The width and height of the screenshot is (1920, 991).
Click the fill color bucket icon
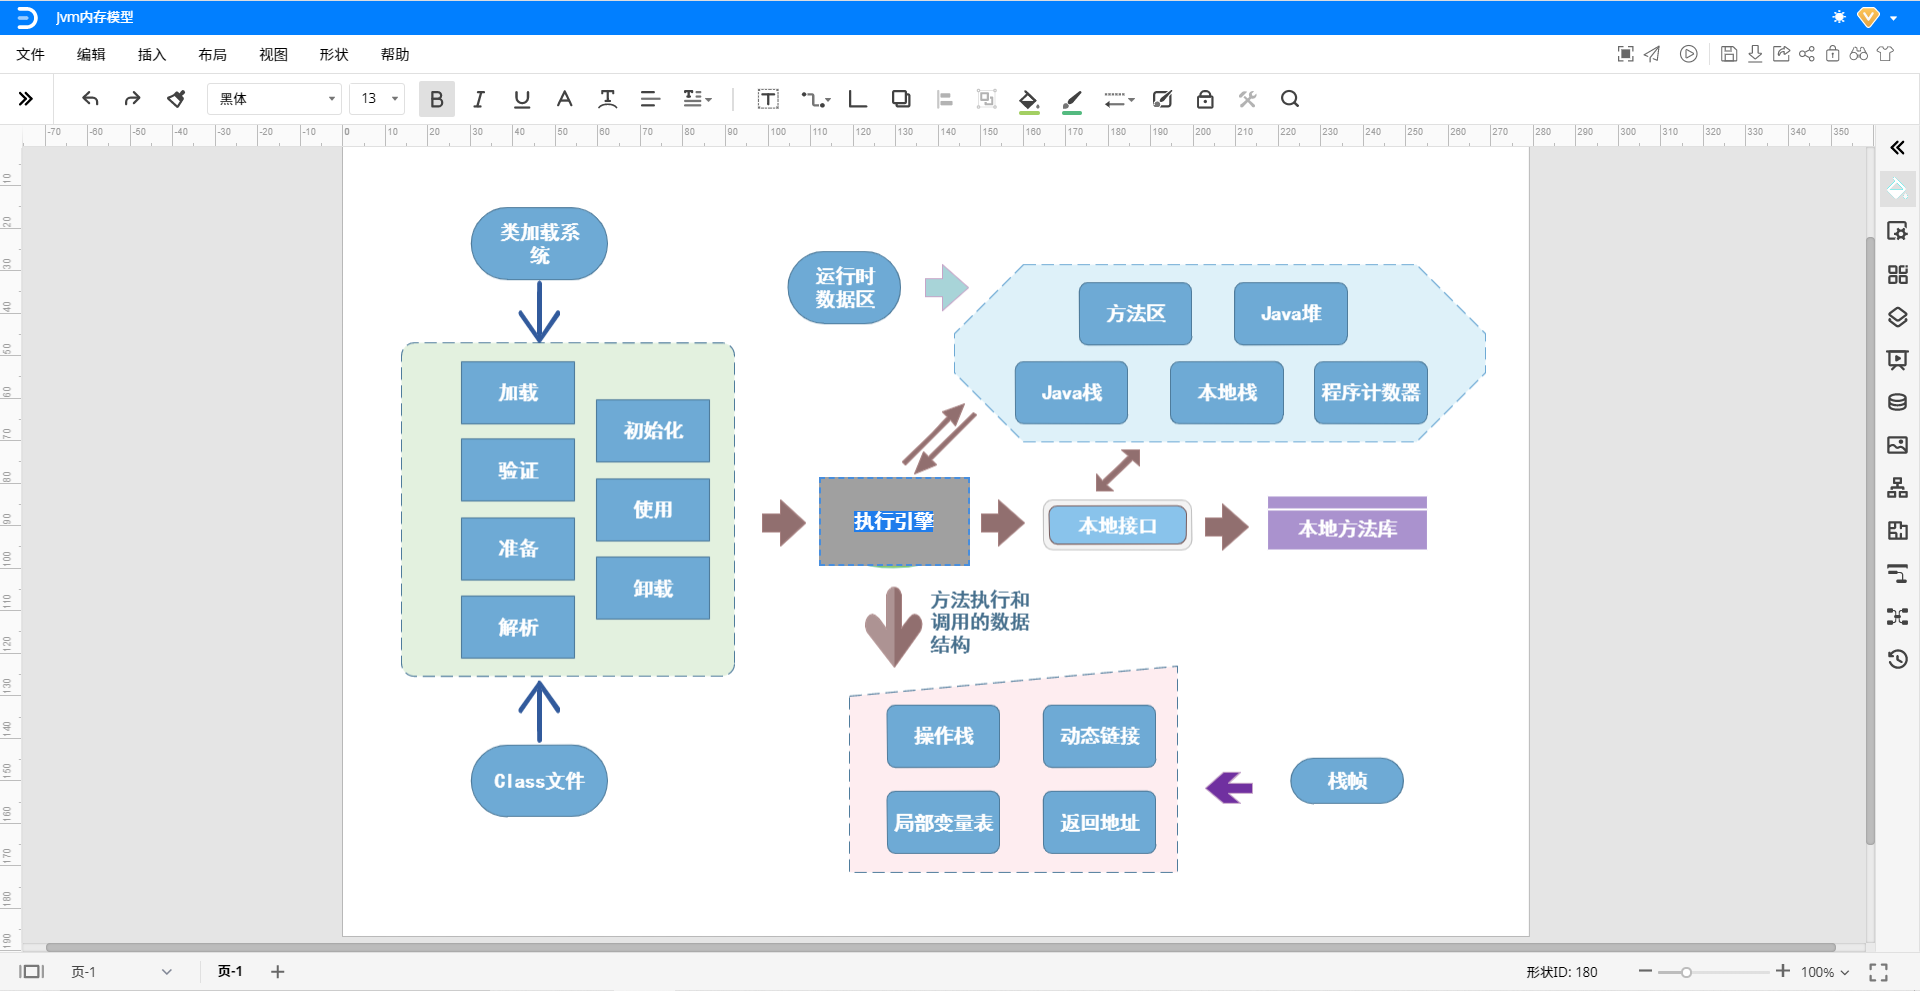tap(1028, 100)
